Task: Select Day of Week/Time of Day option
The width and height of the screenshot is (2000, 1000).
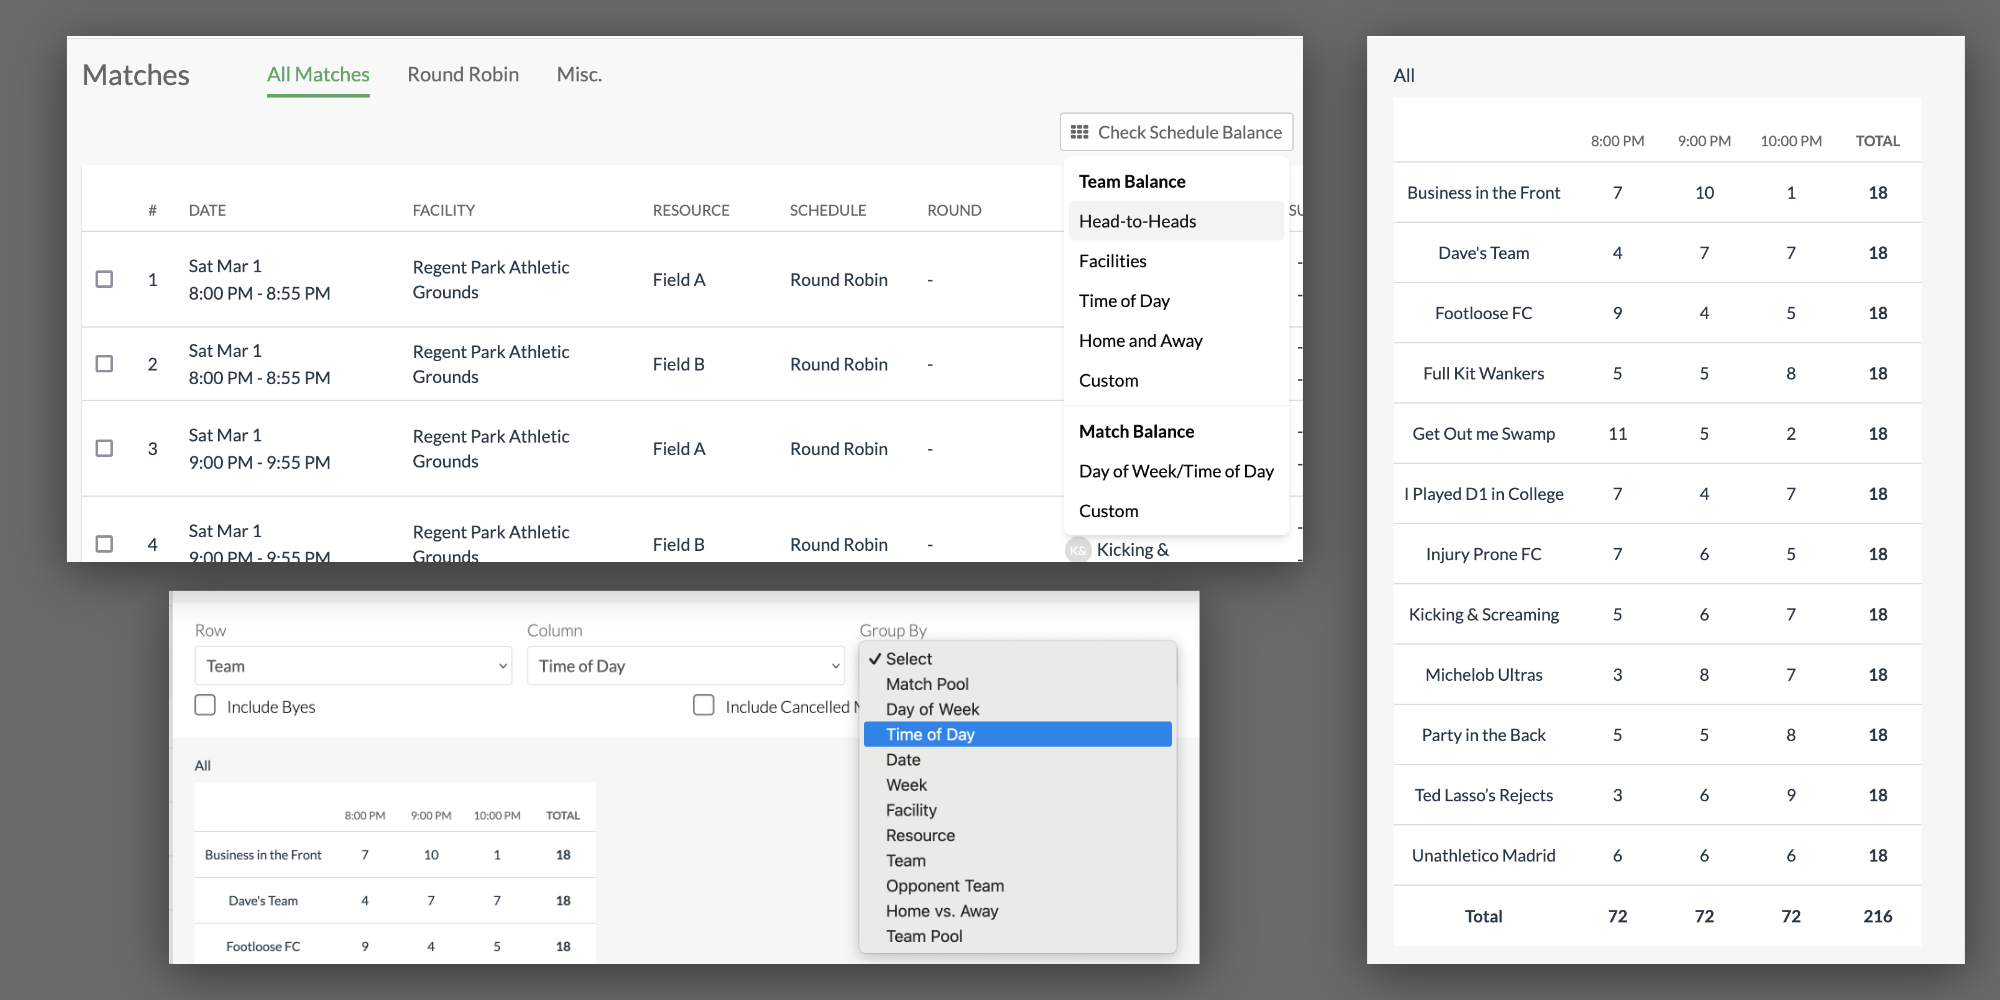Action: click(1176, 471)
